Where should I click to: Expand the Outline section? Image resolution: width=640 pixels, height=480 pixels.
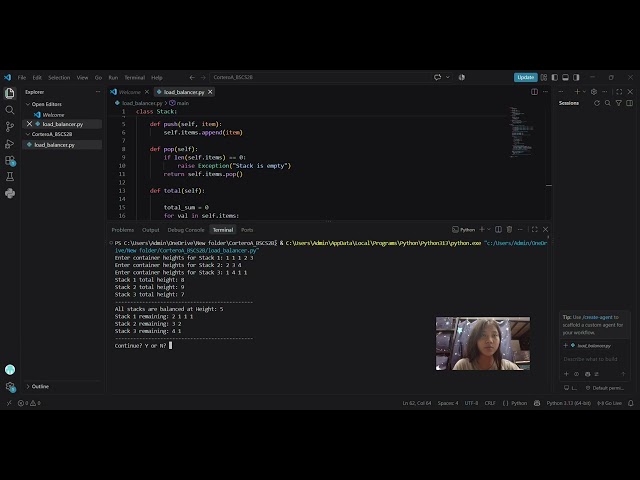click(38, 387)
